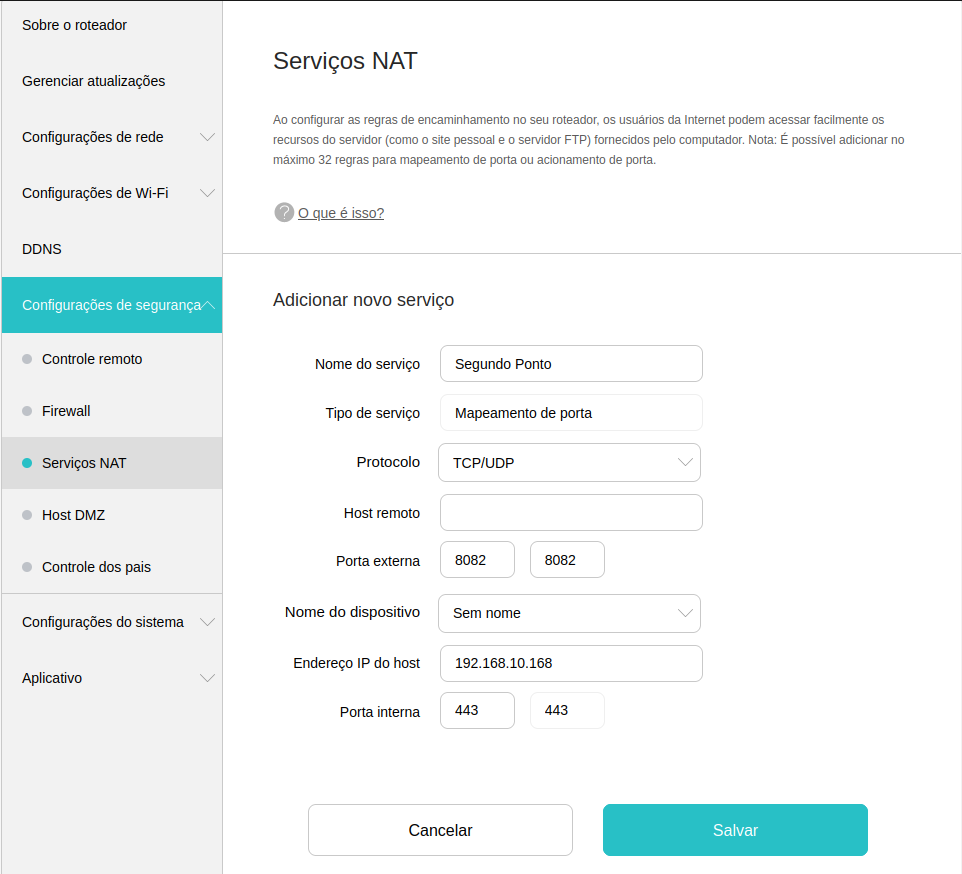Click the question mark help icon
This screenshot has width=962, height=874.
pos(284,212)
